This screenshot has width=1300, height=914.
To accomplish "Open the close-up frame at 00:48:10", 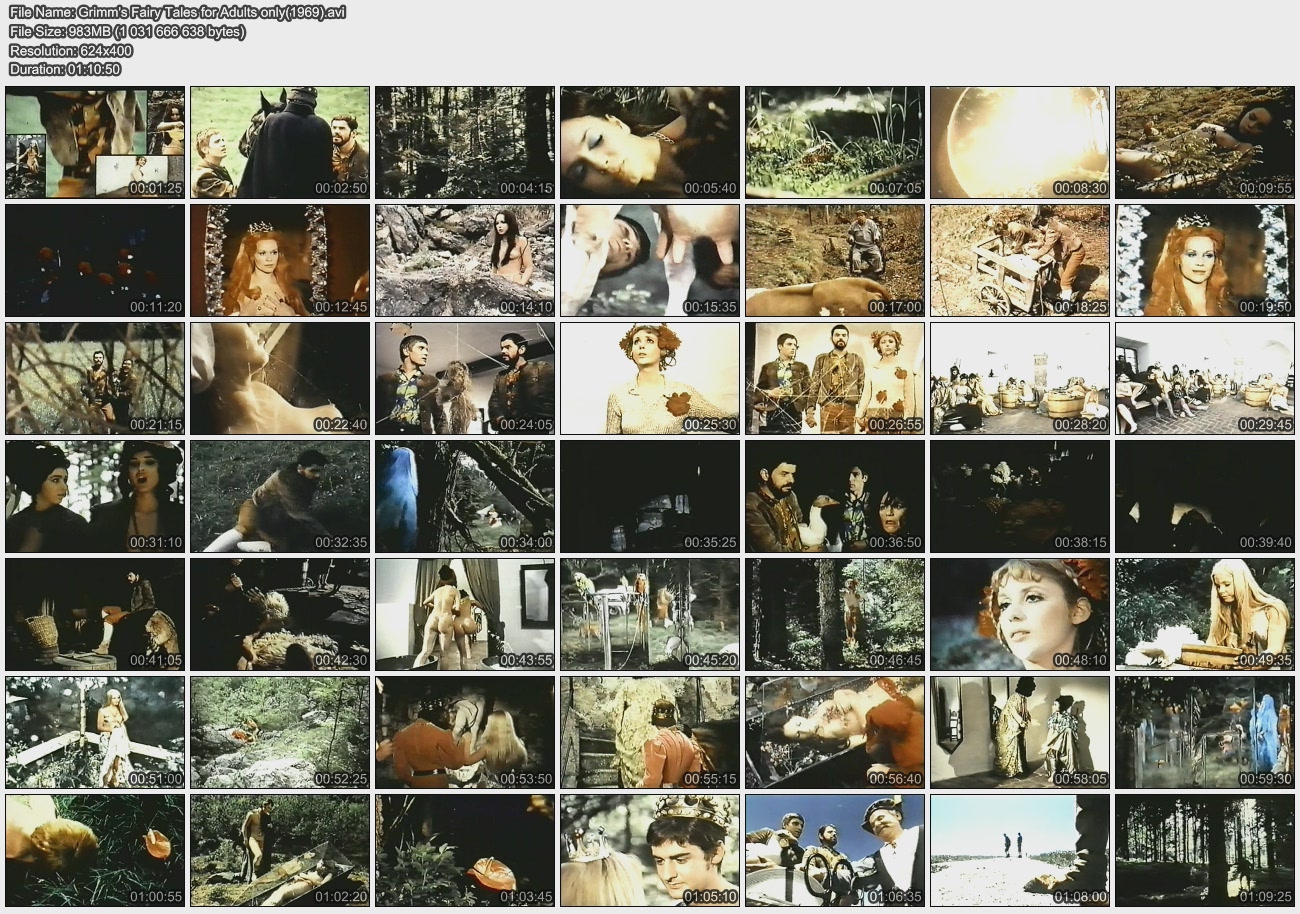I will [1019, 614].
